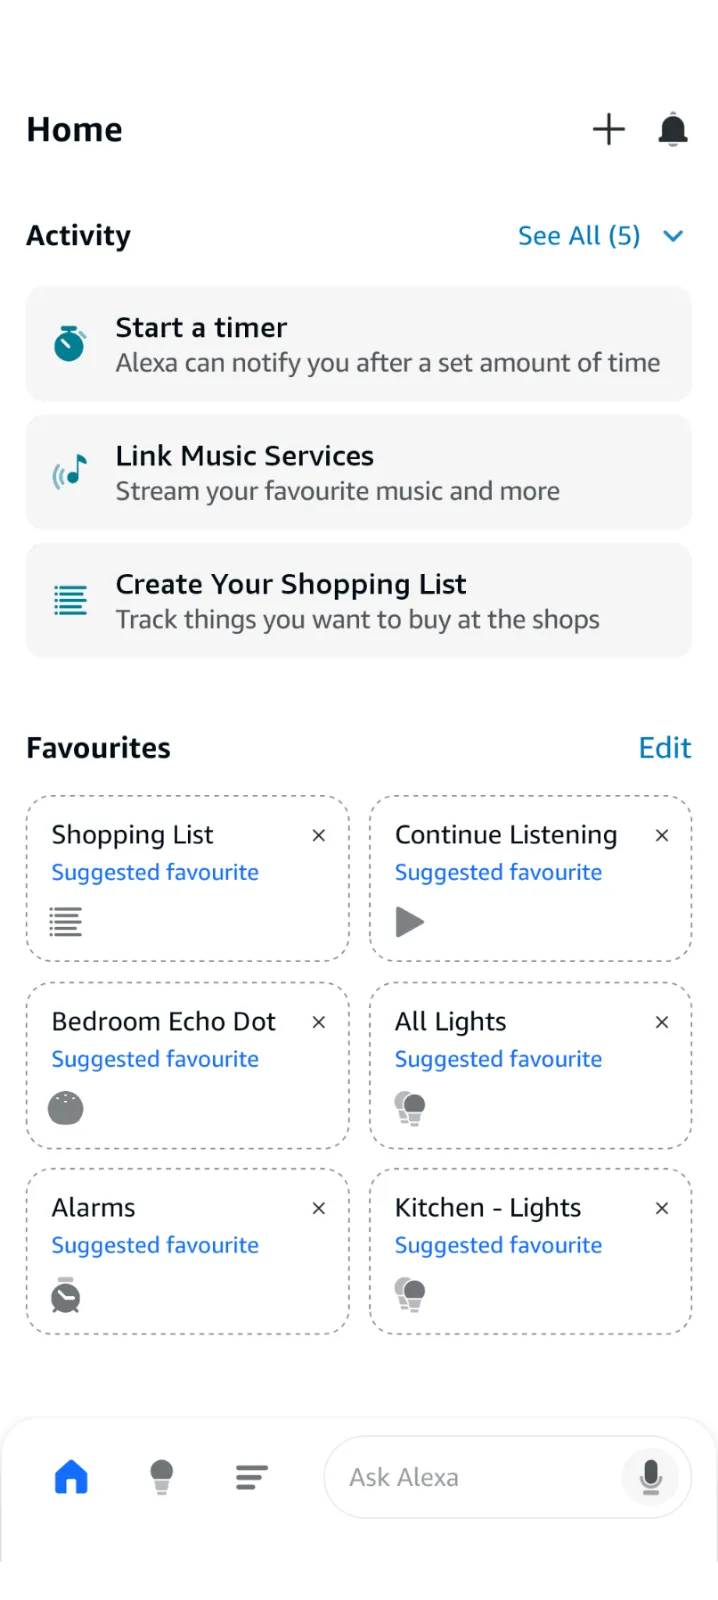This screenshot has width=718, height=1600.
Task: Tap the plus icon to add device
Action: (x=608, y=130)
